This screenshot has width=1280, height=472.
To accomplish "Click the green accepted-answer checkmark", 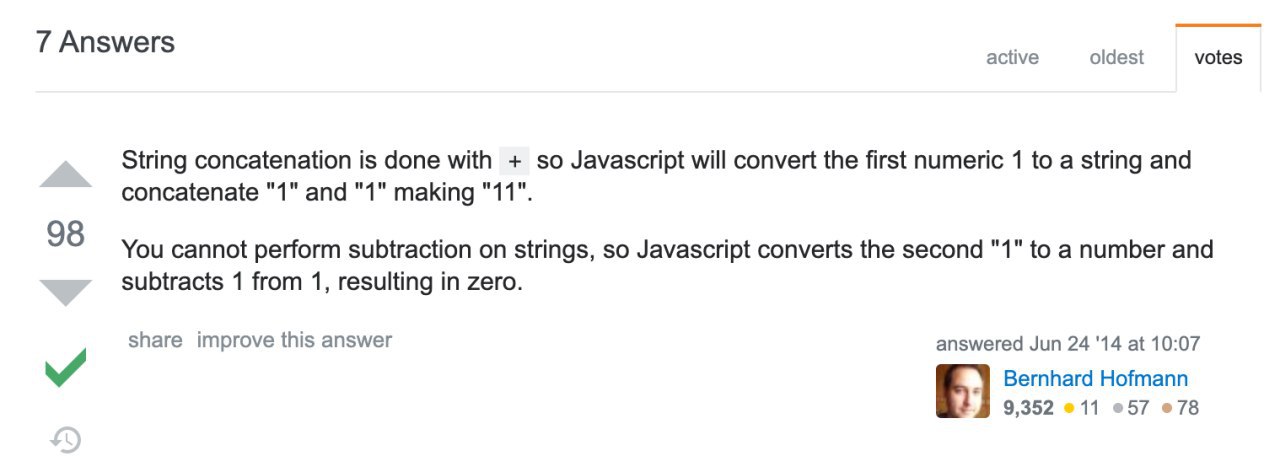I will tap(66, 367).
